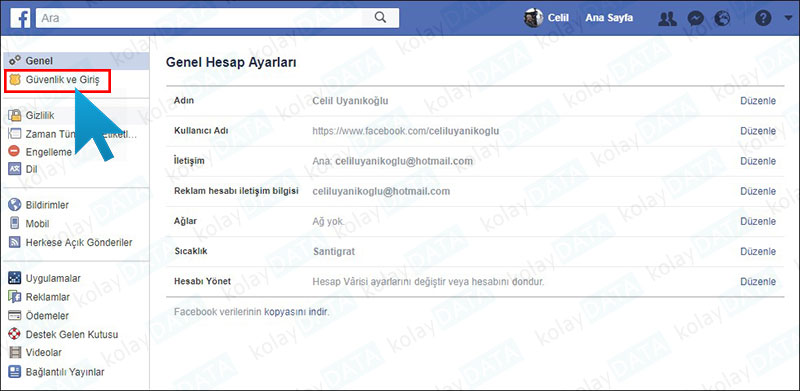Click the Reklamlar icon

click(x=15, y=297)
